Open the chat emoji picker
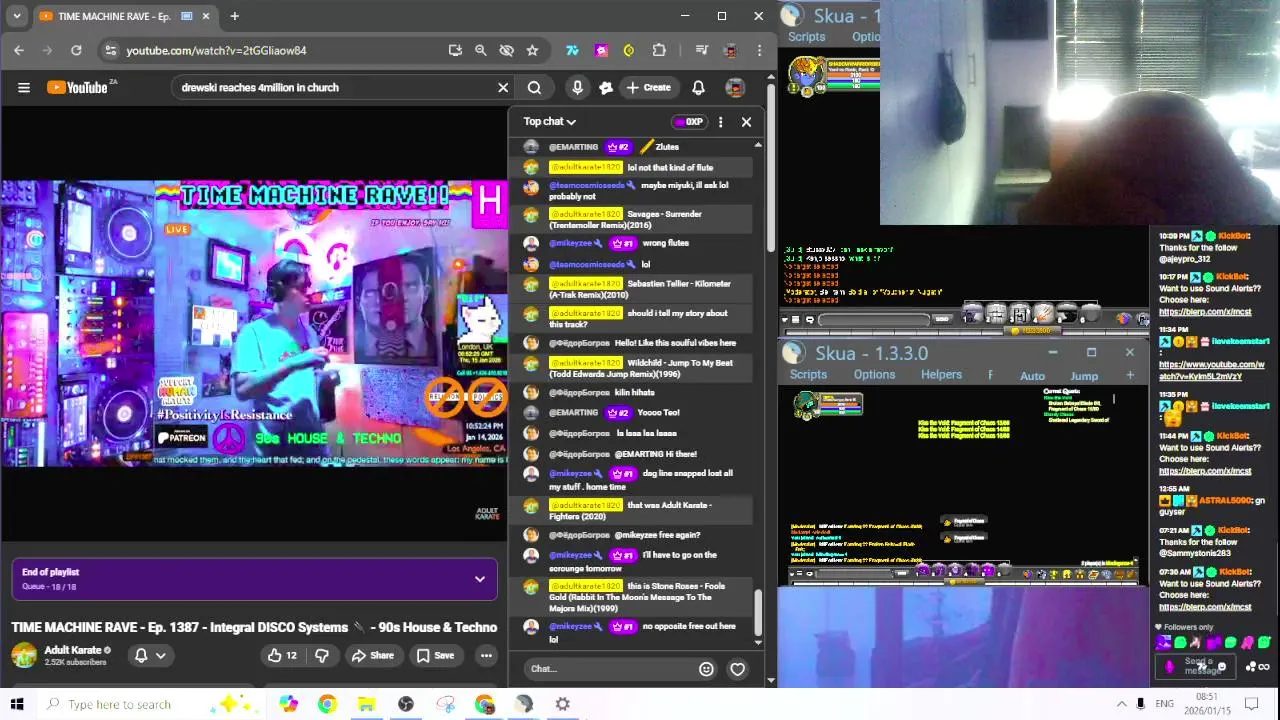The width and height of the screenshot is (1280, 720). [706, 669]
